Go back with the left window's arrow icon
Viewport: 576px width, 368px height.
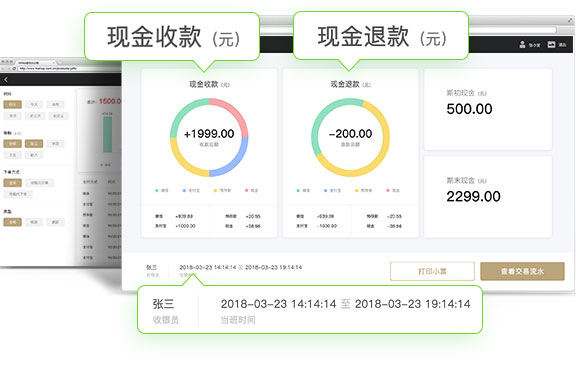coord(6,79)
